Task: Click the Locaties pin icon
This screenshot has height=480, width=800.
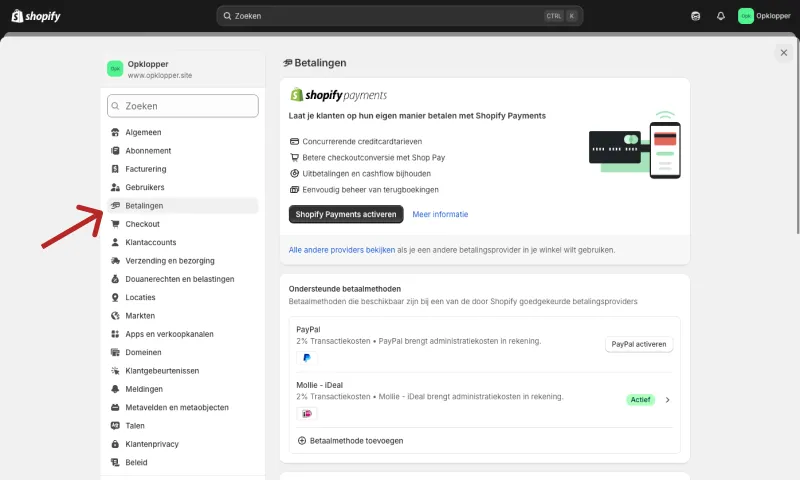Action: pos(115,297)
